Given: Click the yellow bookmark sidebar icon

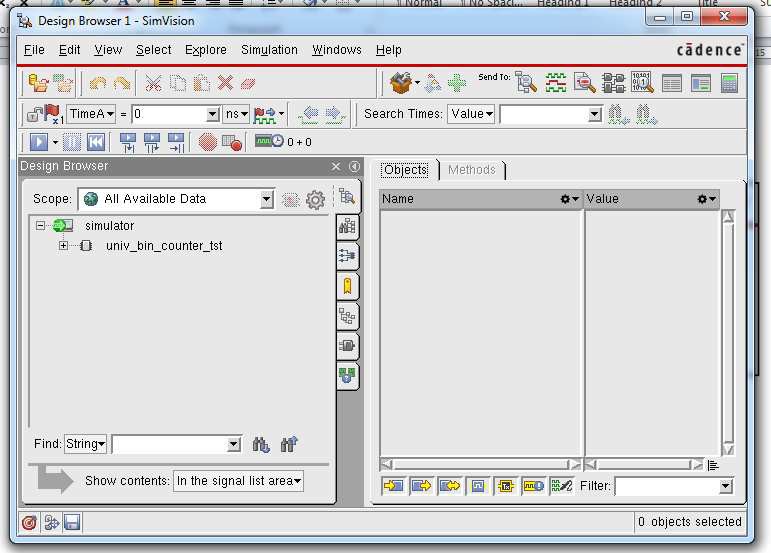Looking at the screenshot, I should (347, 286).
